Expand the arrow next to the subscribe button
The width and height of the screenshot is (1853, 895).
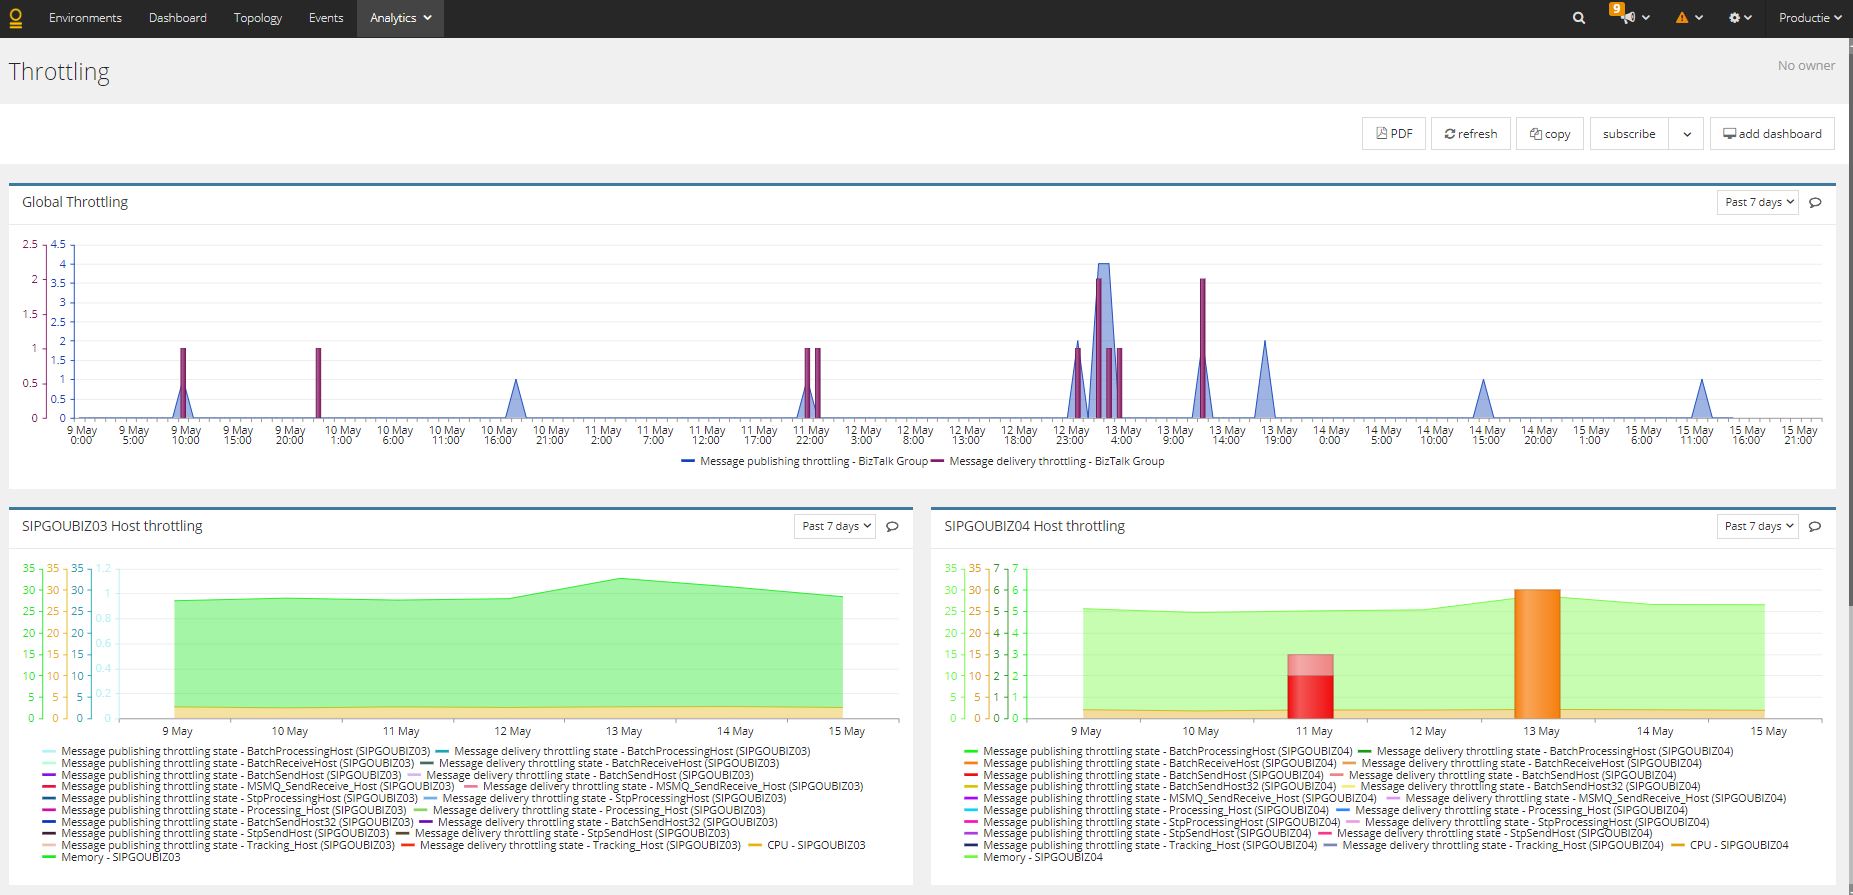coord(1686,133)
